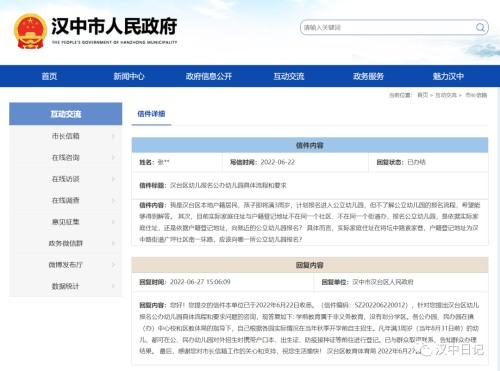Open 政务服务 from the navigation bar
This screenshot has width=500, height=371.
coord(368,76)
